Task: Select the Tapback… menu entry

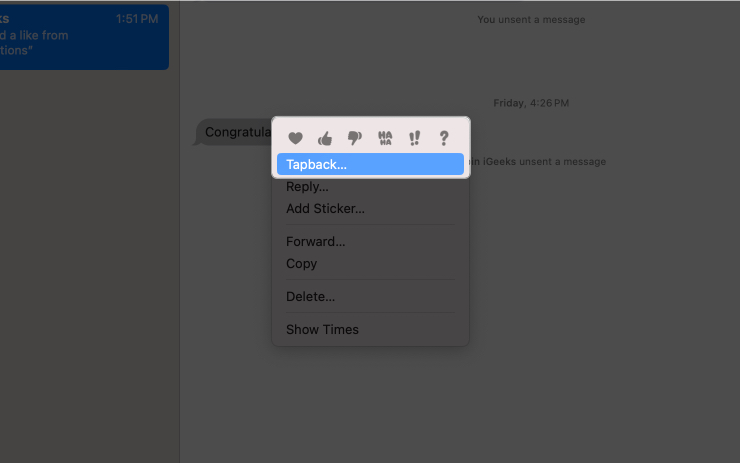Action: [x=370, y=164]
